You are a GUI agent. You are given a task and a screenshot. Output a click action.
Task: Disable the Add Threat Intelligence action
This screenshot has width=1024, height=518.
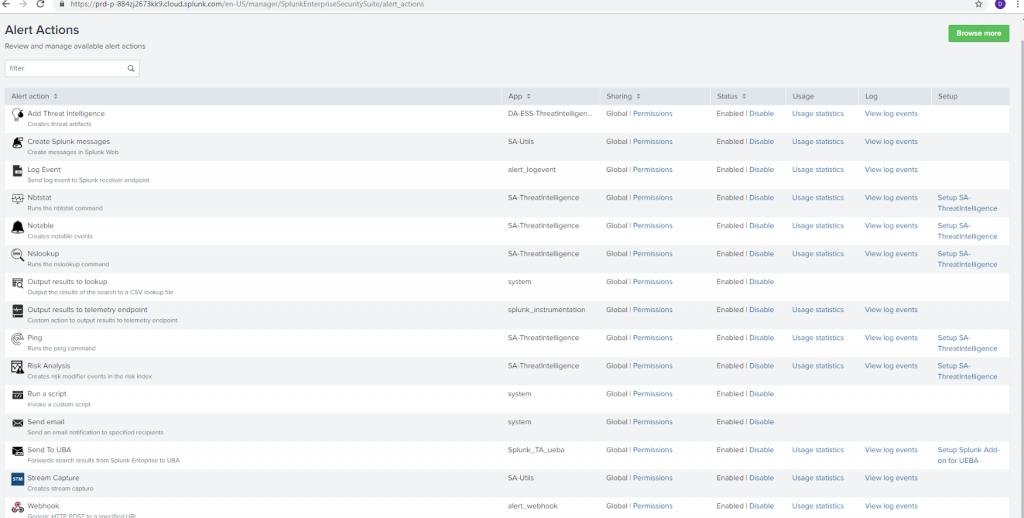(761, 114)
